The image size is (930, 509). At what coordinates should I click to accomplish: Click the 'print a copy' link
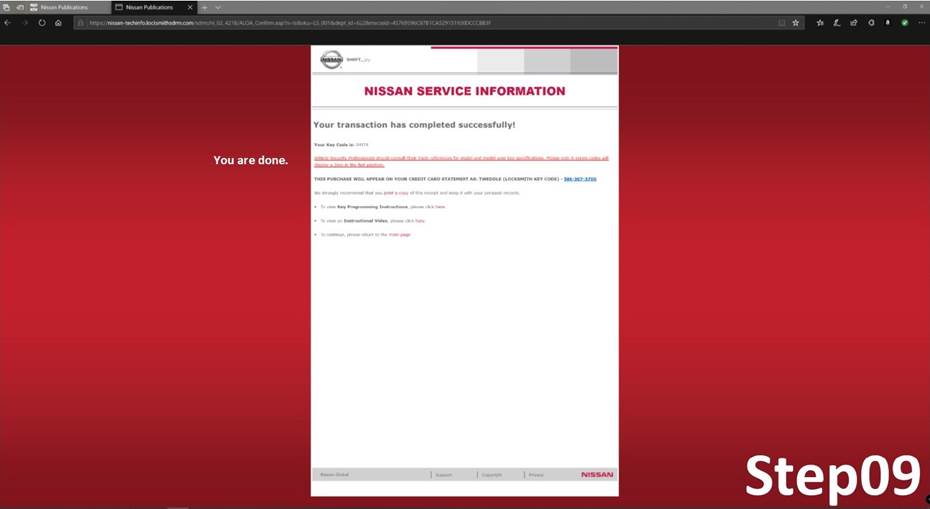396,193
